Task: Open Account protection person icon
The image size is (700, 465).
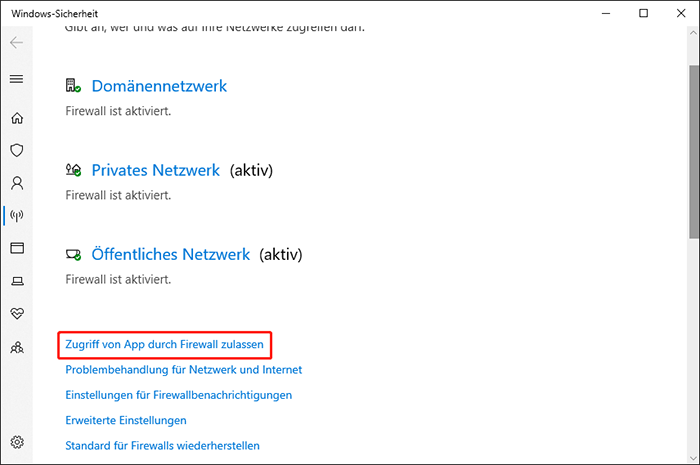Action: [16, 183]
